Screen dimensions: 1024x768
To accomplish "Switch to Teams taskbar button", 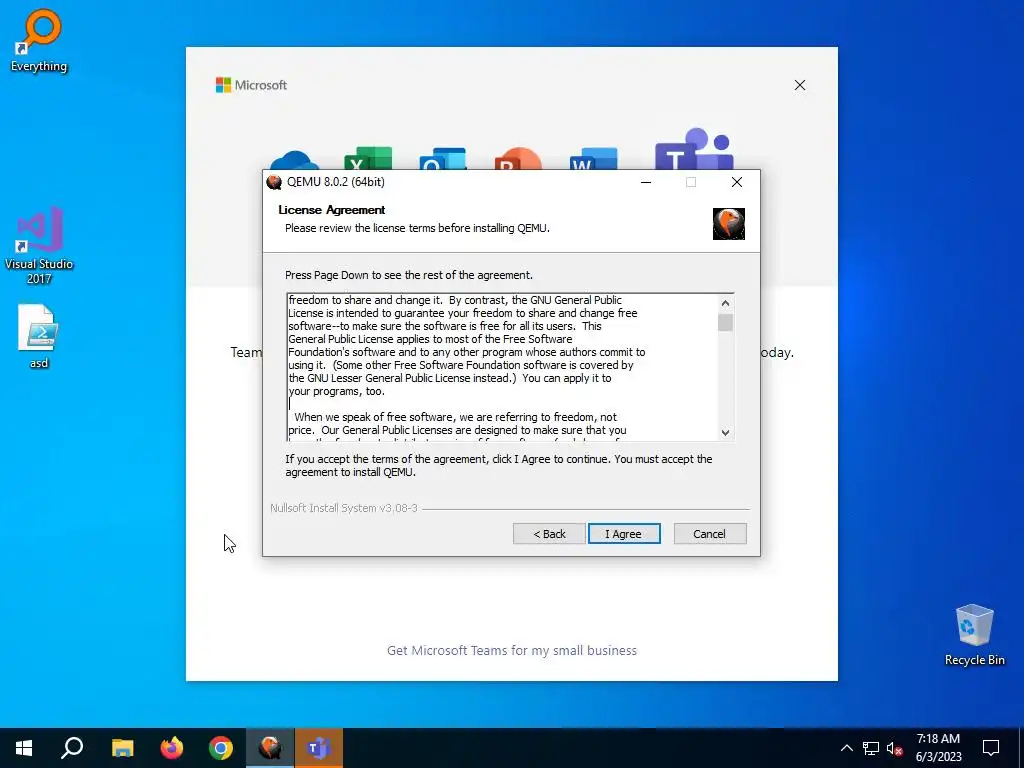I will (319, 748).
